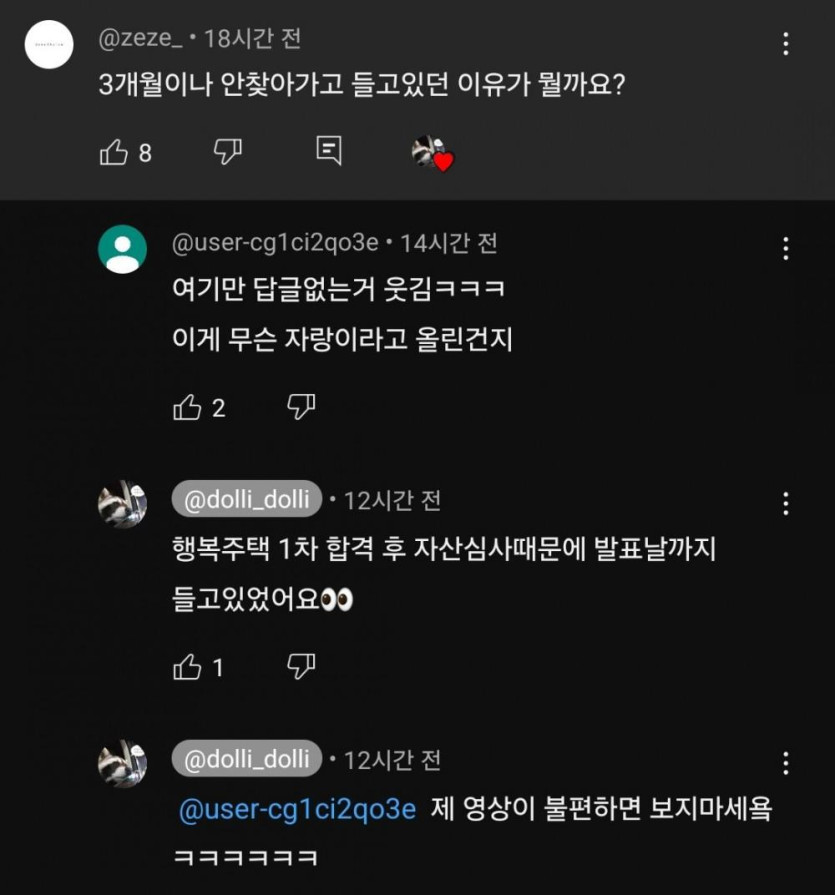Click the second @dolli_dolli username badge
Screen dimensions: 835x895
click(x=246, y=759)
